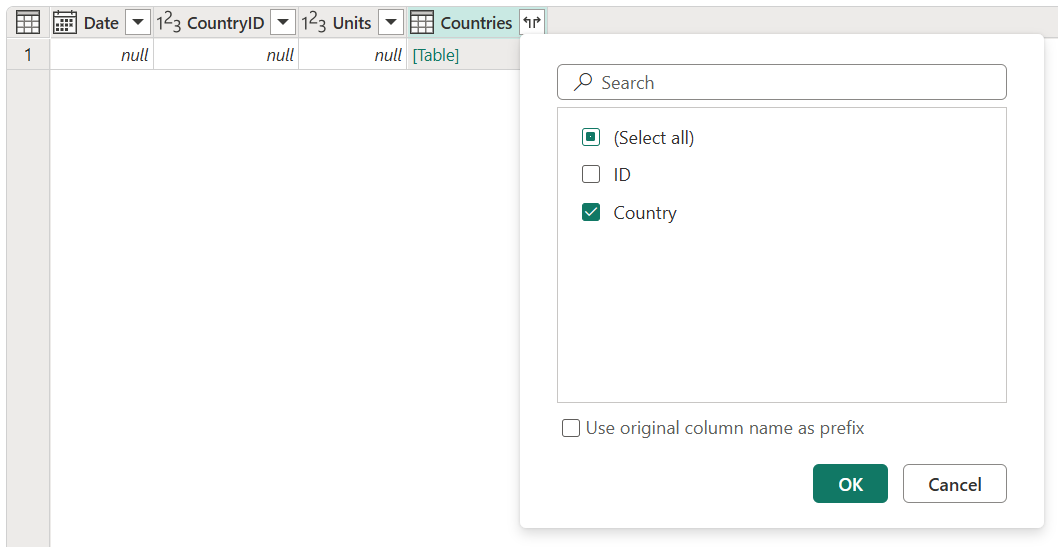The height and width of the screenshot is (547, 1058).
Task: Click the Date column calendar type icon
Action: 65,23
